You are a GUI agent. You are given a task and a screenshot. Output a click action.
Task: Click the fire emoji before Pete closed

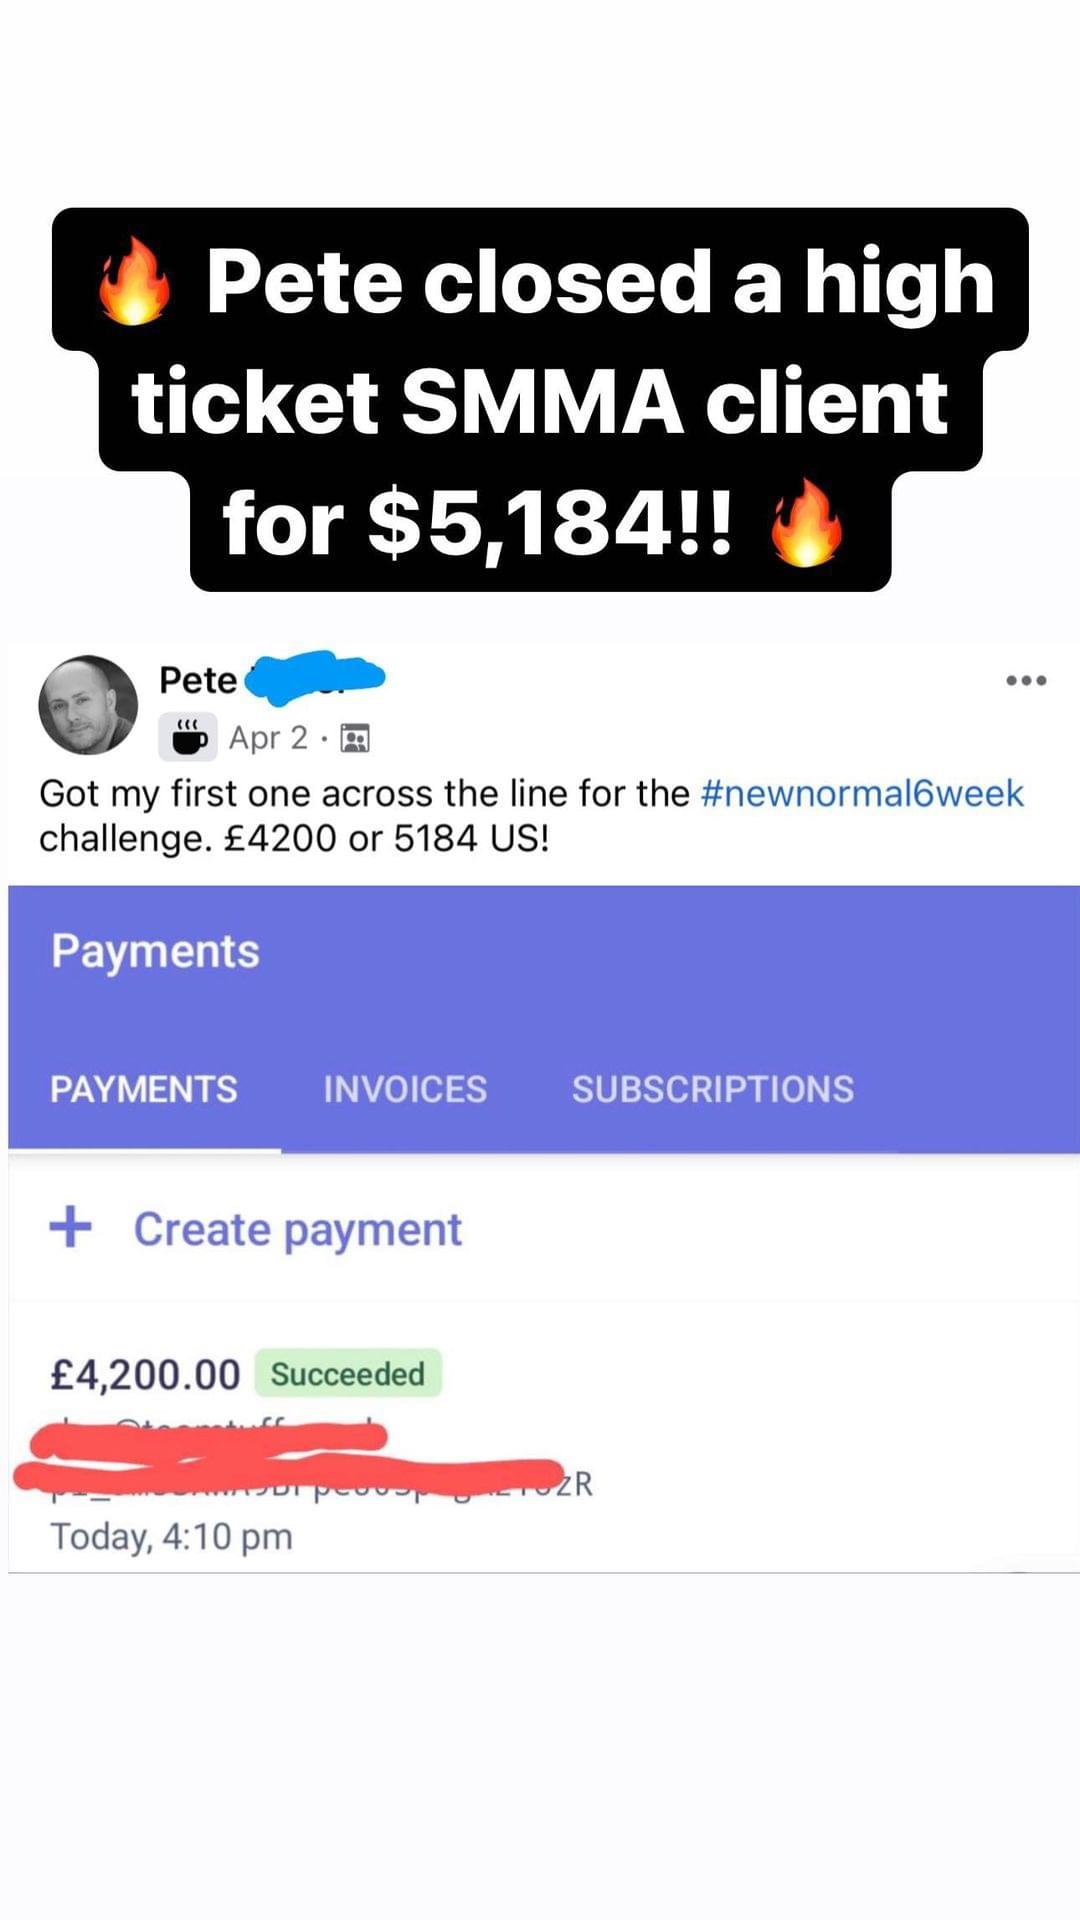134,282
